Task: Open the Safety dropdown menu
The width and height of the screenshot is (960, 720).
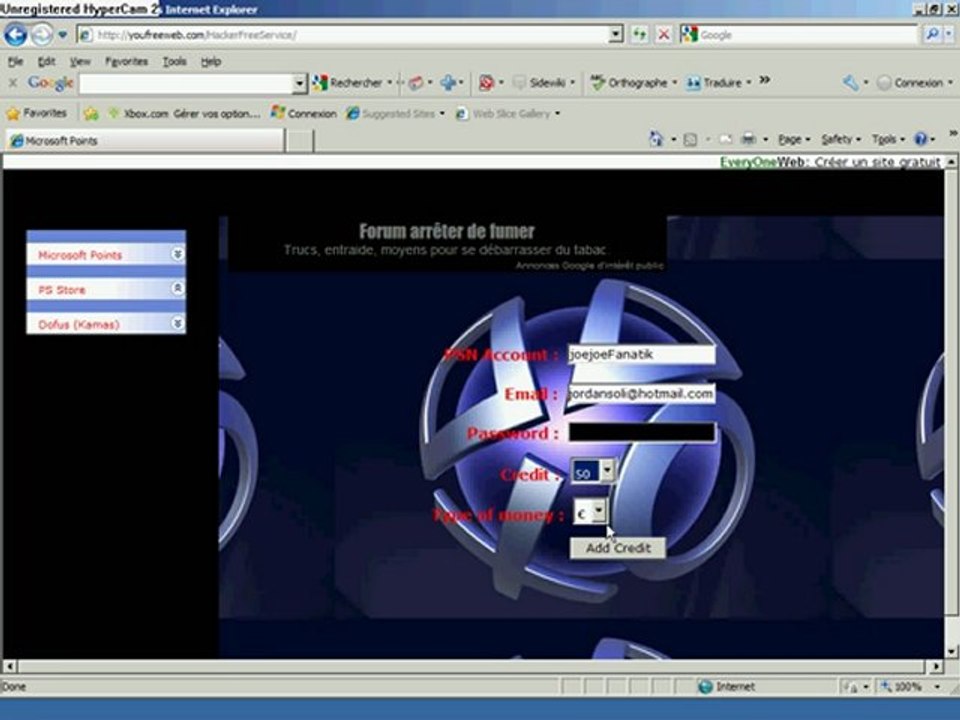Action: click(841, 140)
